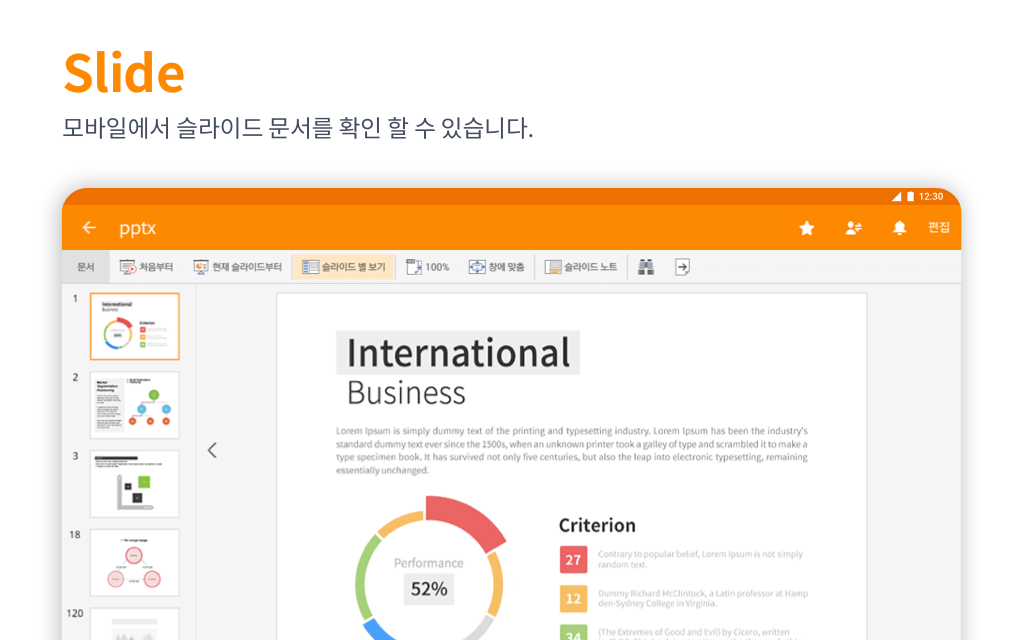Click the Performance chart label
The width and height of the screenshot is (1024, 640).
pos(428,563)
